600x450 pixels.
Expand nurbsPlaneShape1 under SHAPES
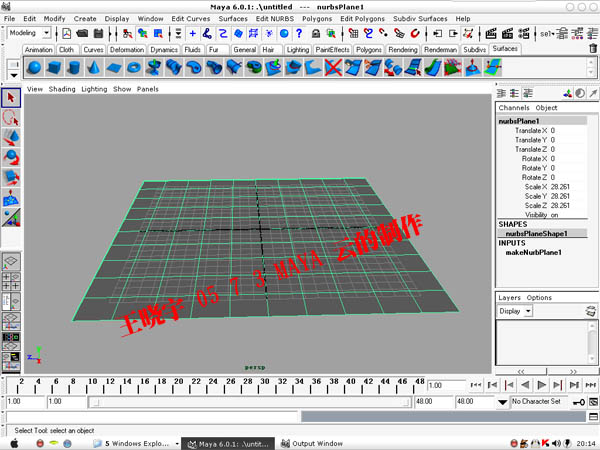536,233
